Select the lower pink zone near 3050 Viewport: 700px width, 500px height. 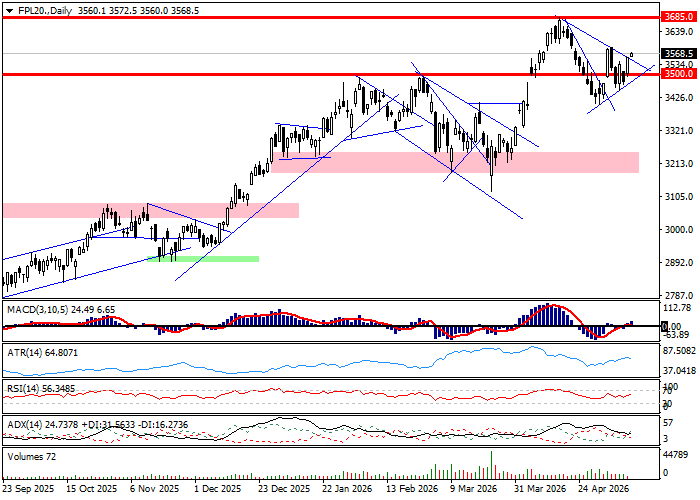click(x=151, y=210)
